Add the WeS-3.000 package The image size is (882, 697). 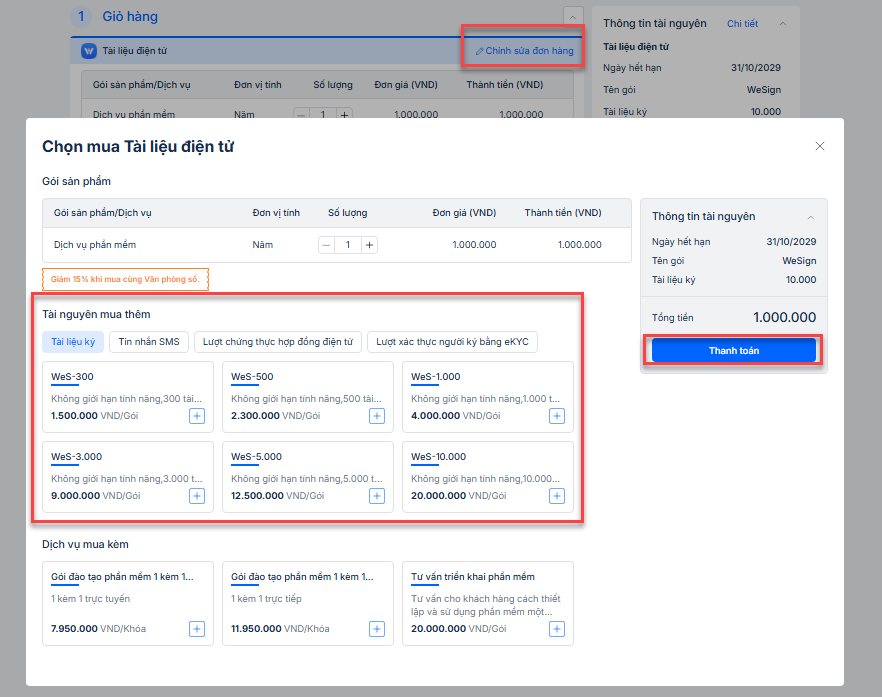[x=196, y=496]
